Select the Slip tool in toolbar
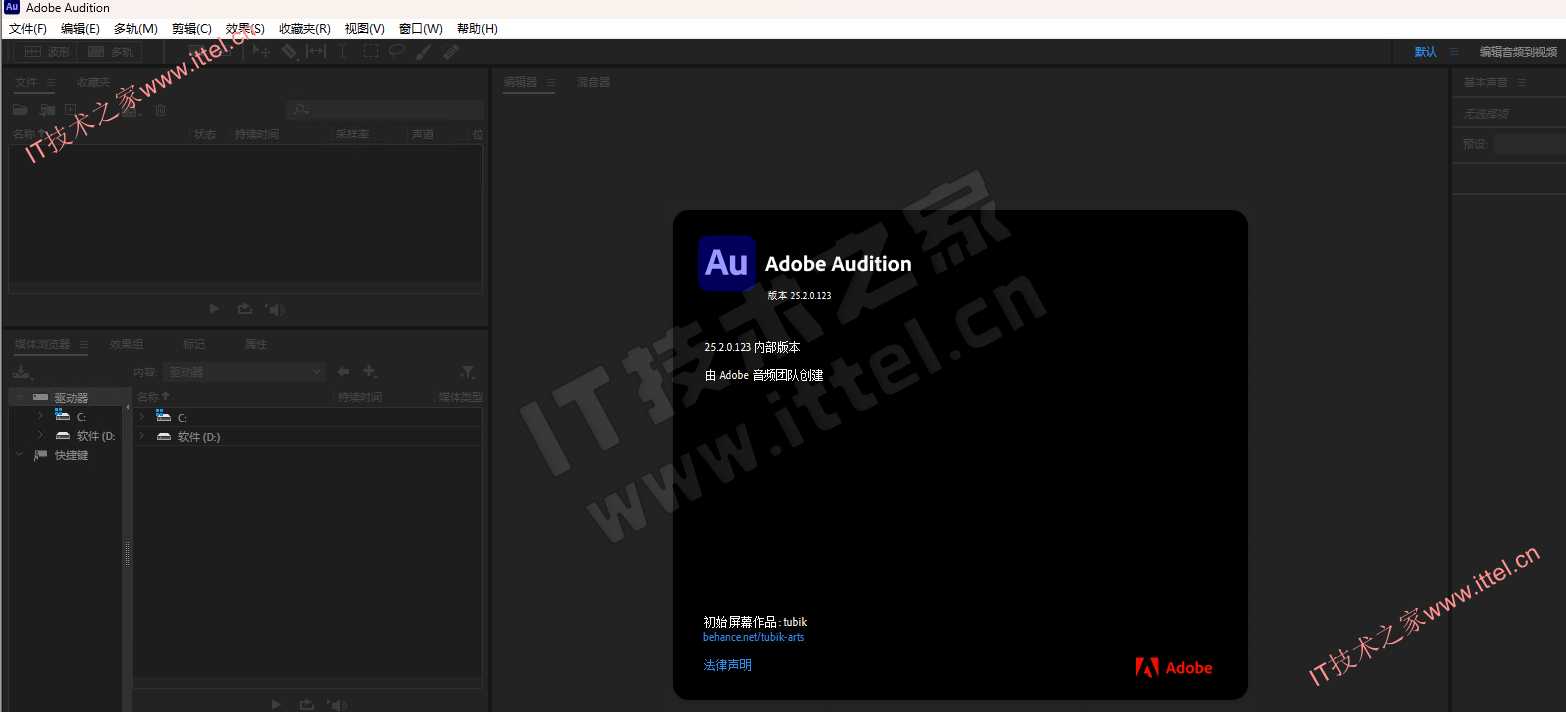 [315, 52]
